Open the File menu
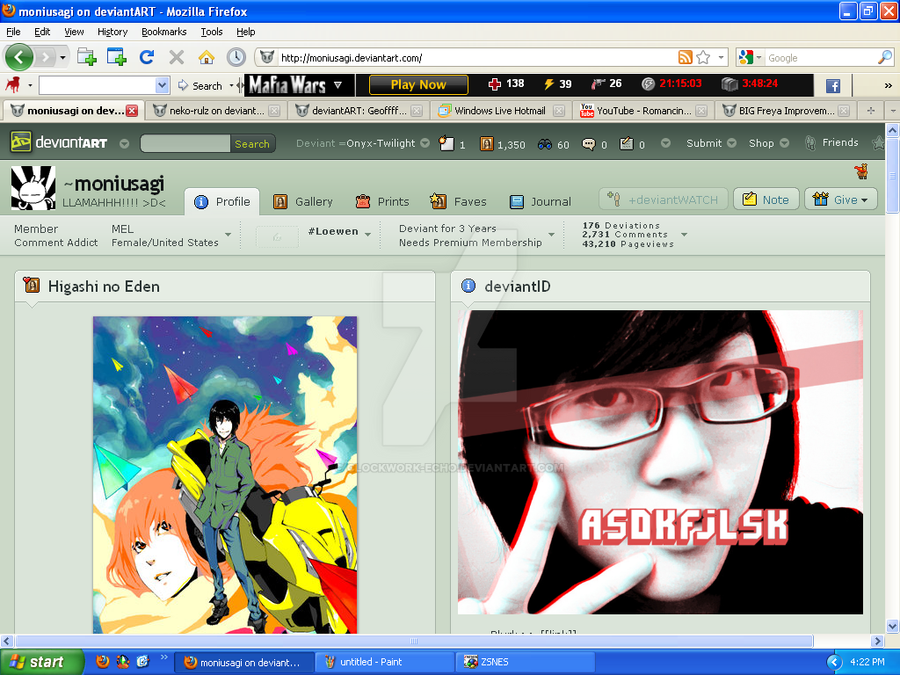Screen dimensions: 900x675 [13, 32]
